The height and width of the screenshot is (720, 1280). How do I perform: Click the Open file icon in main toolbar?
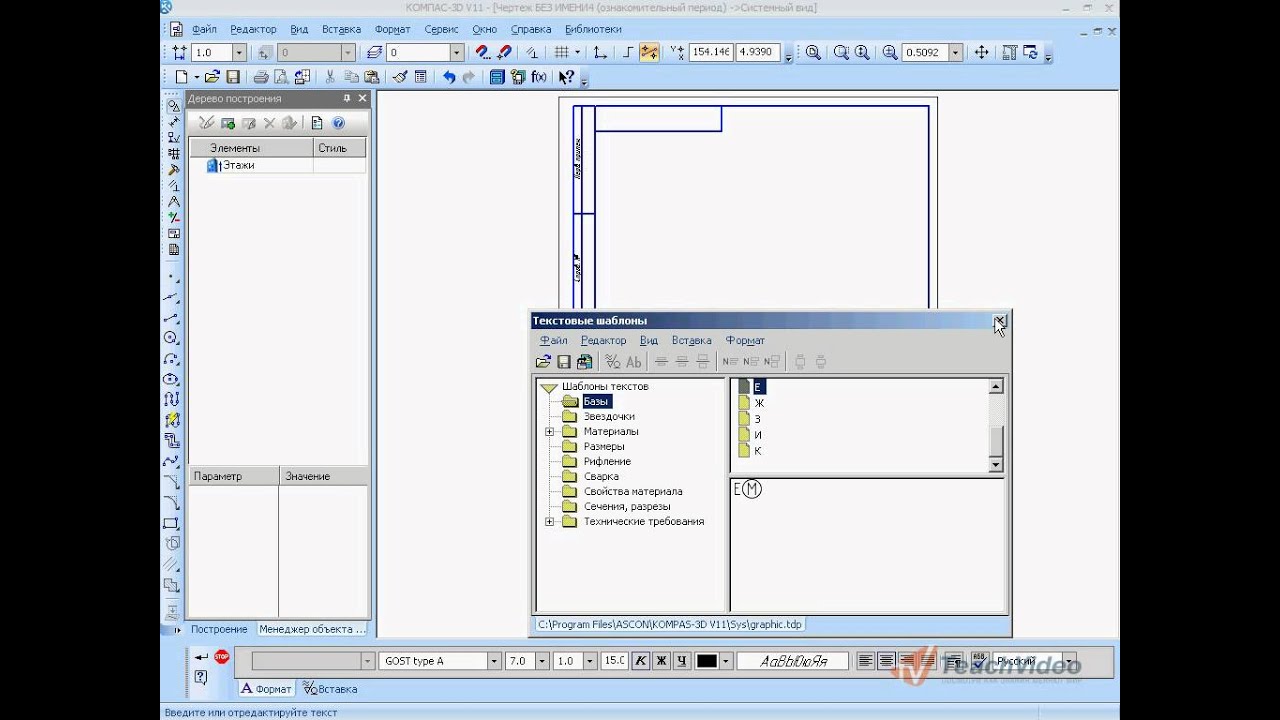(x=212, y=77)
